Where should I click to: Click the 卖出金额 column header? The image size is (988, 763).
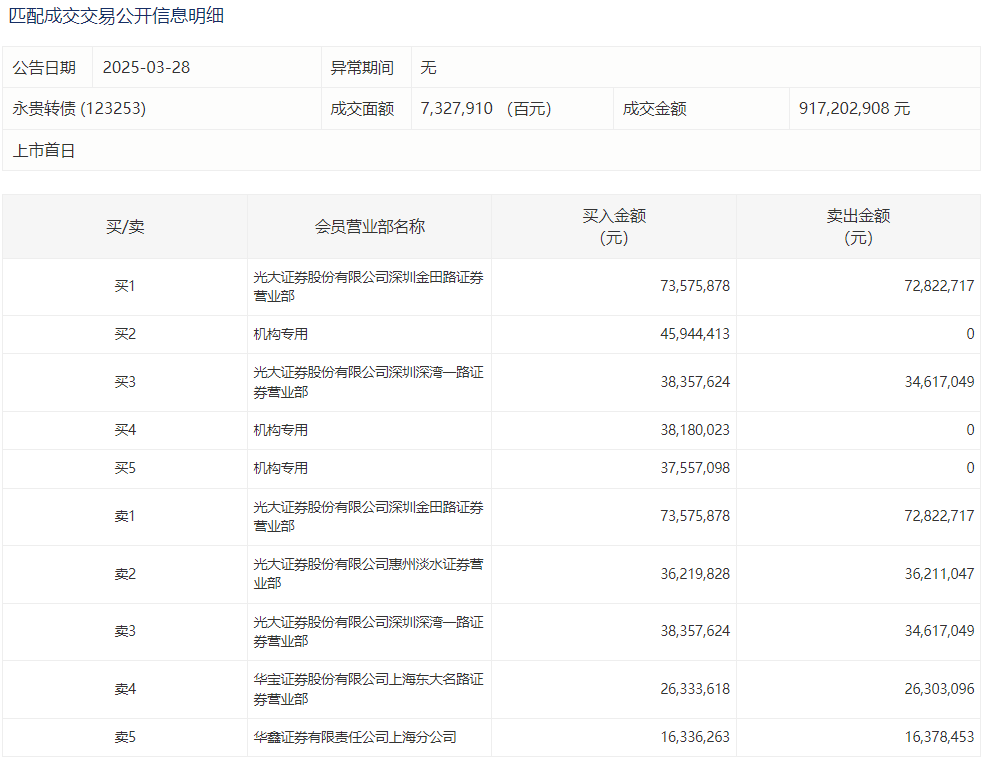pyautogui.click(x=858, y=227)
